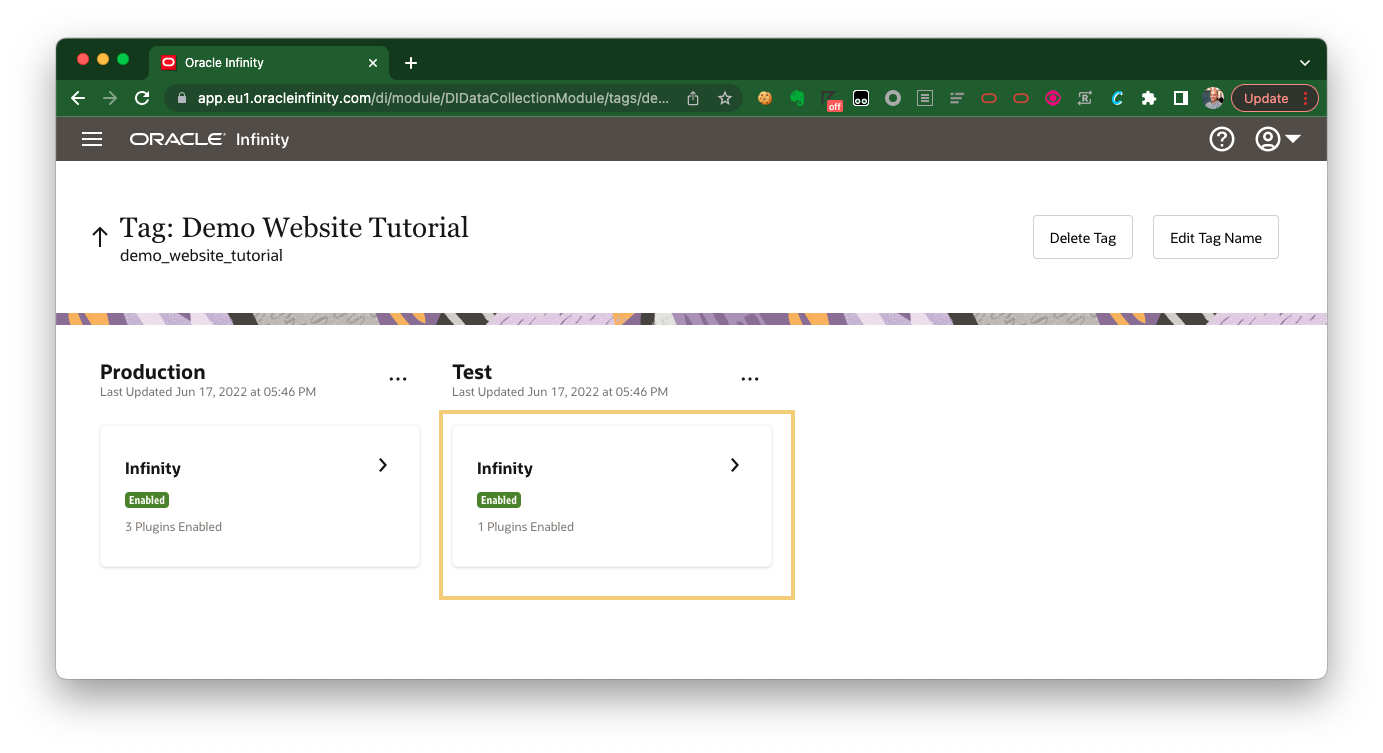
Task: Click the Chrome profile avatar
Action: tap(1213, 98)
